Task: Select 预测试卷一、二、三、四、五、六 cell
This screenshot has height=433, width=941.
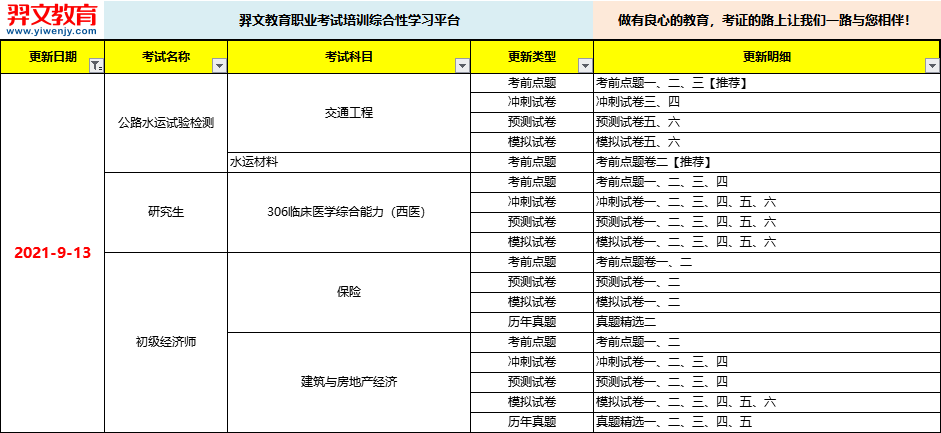Action: (766, 222)
